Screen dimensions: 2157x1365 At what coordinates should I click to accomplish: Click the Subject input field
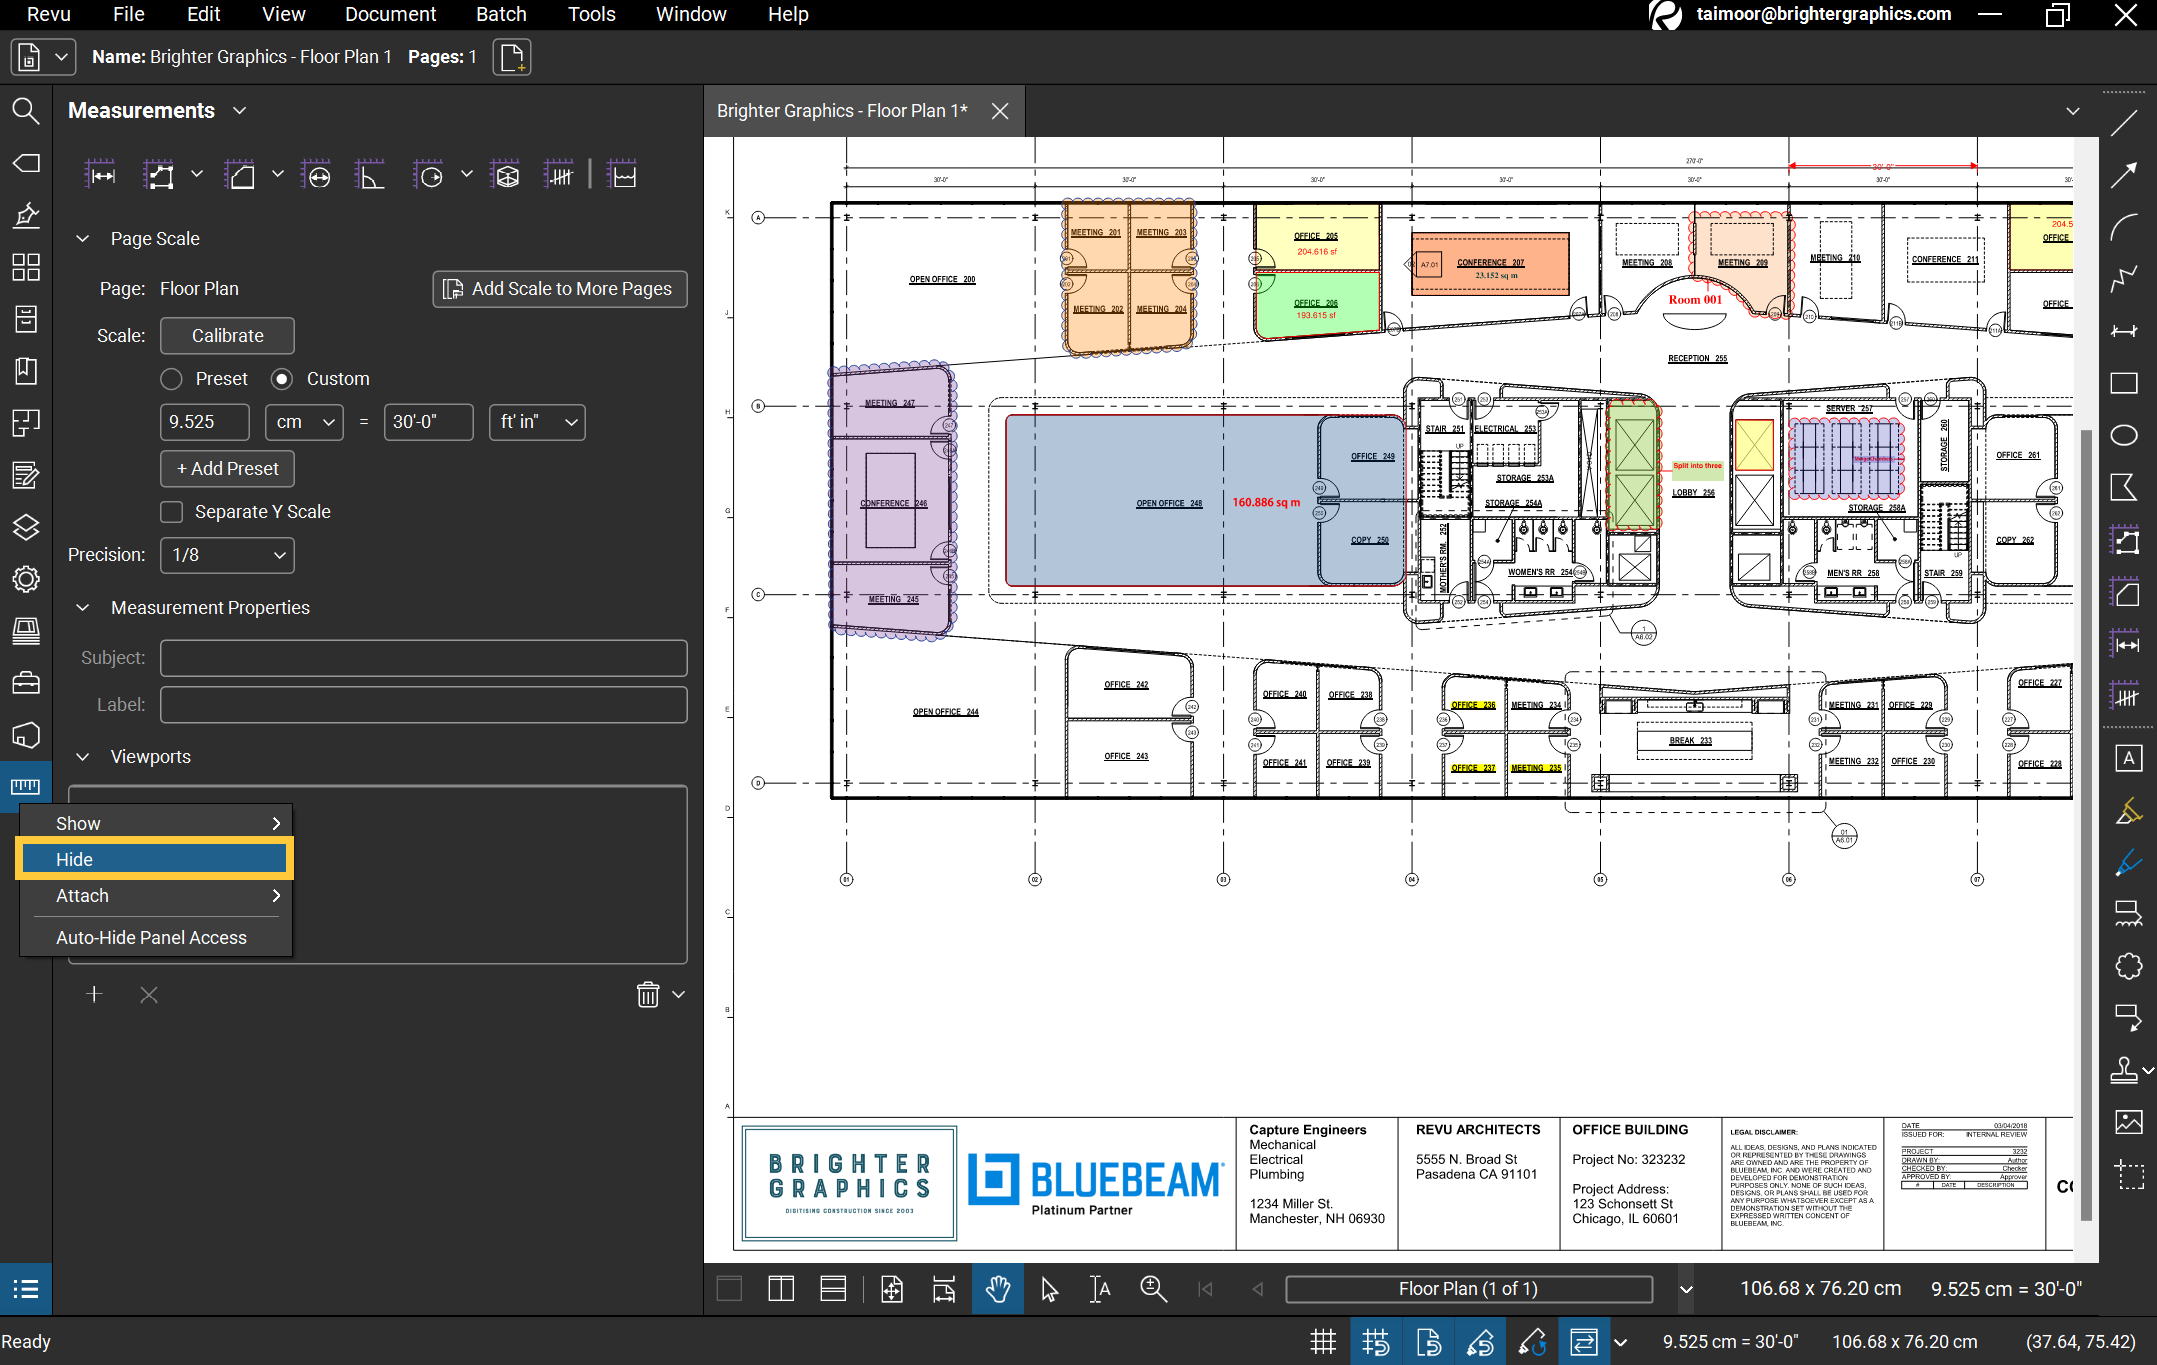[x=423, y=658]
